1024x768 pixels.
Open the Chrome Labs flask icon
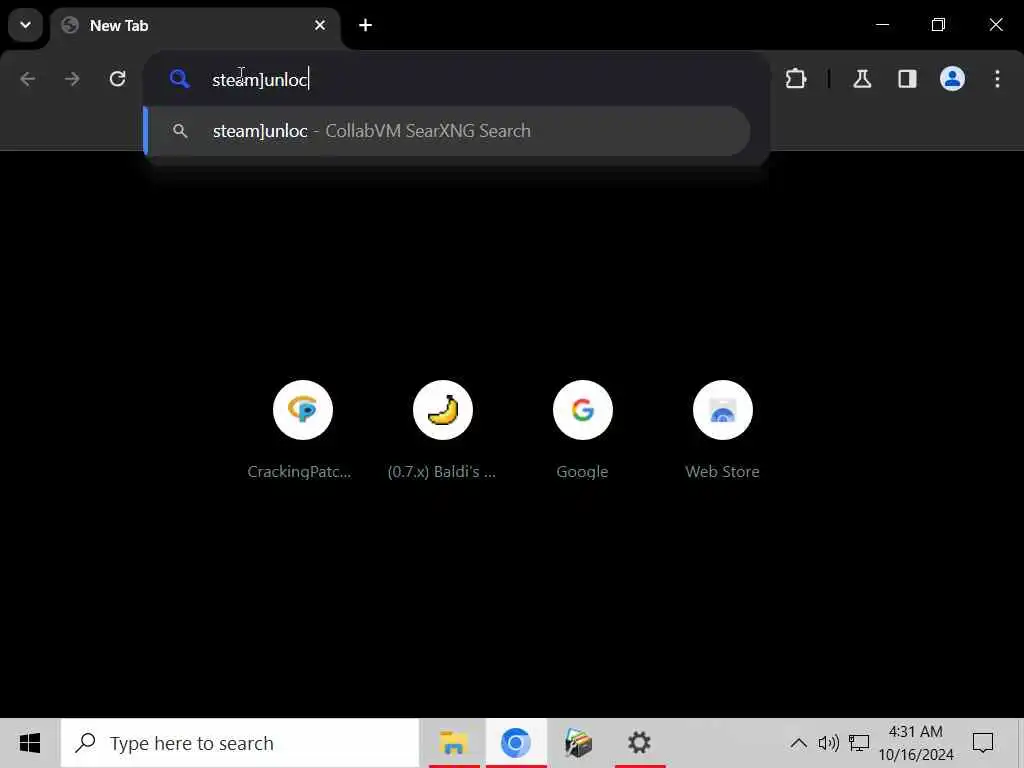[862, 79]
